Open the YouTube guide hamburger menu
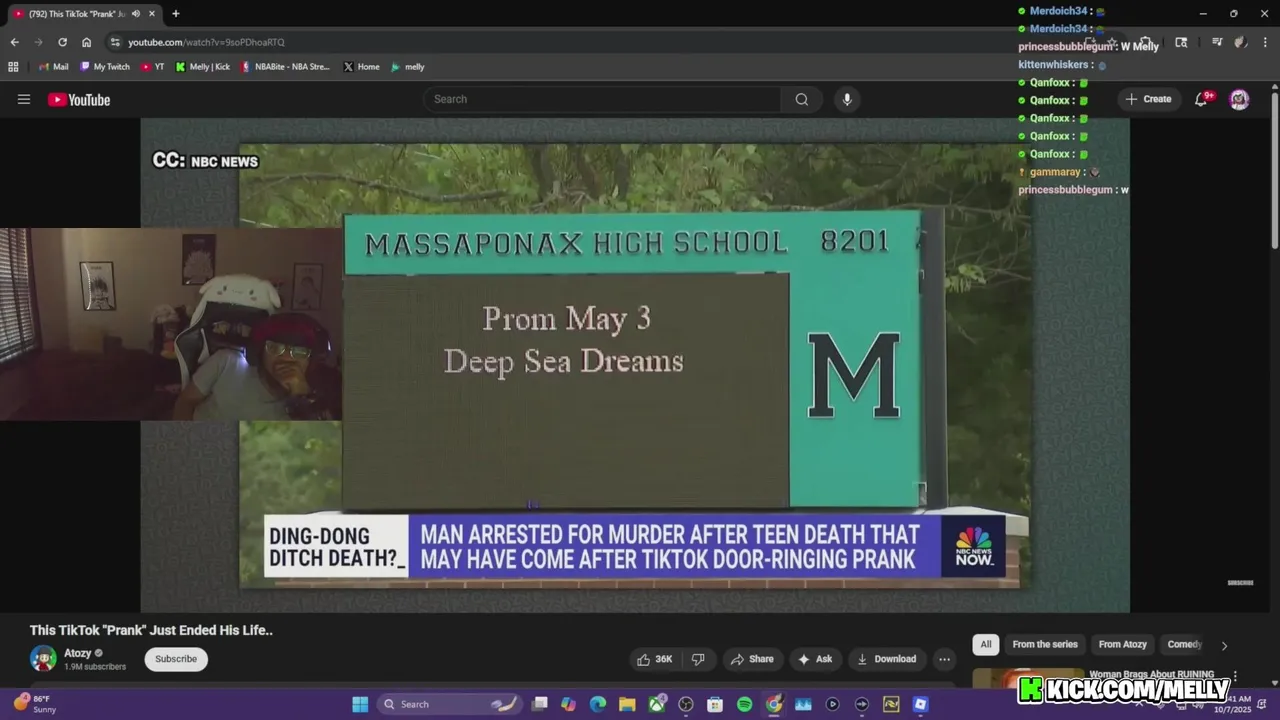The height and width of the screenshot is (720, 1280). (24, 99)
